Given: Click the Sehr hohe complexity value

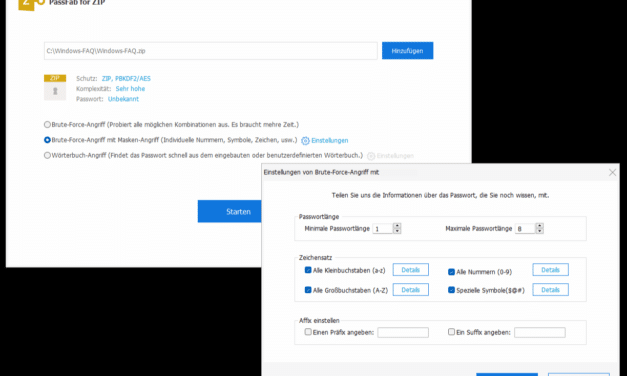Looking at the screenshot, I should [x=130, y=89].
